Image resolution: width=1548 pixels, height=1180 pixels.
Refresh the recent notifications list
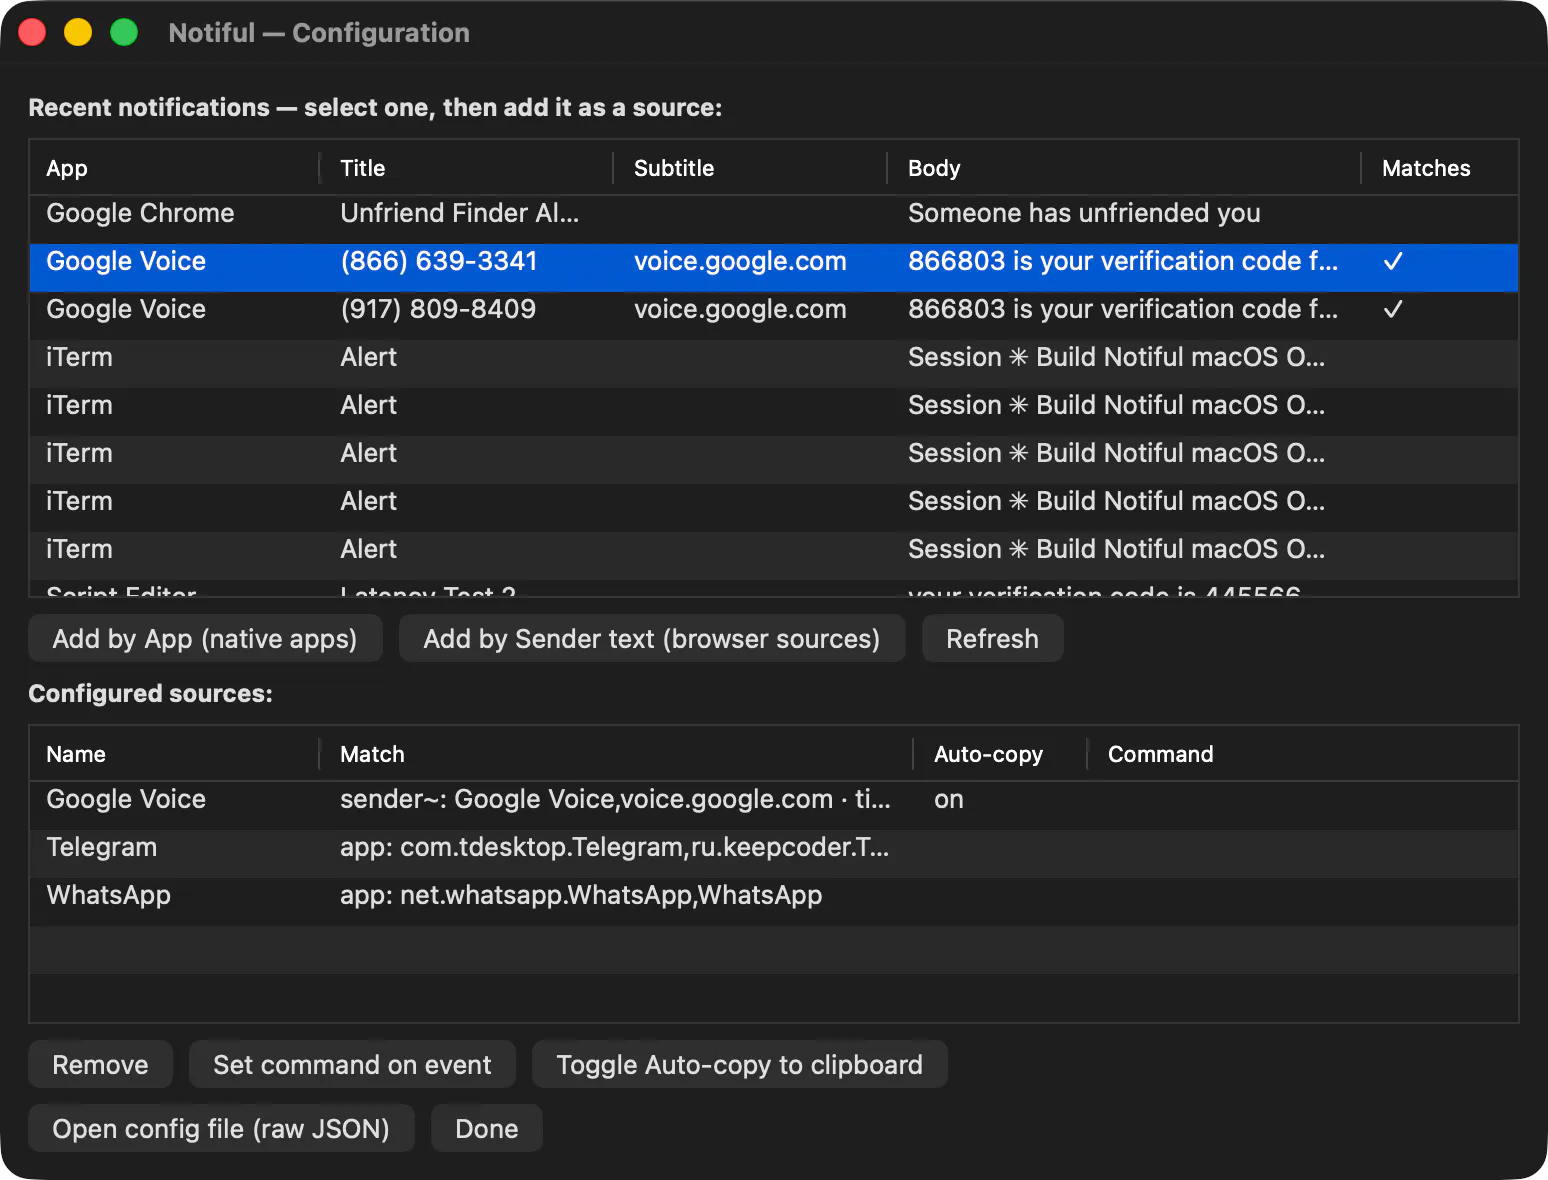tap(992, 639)
